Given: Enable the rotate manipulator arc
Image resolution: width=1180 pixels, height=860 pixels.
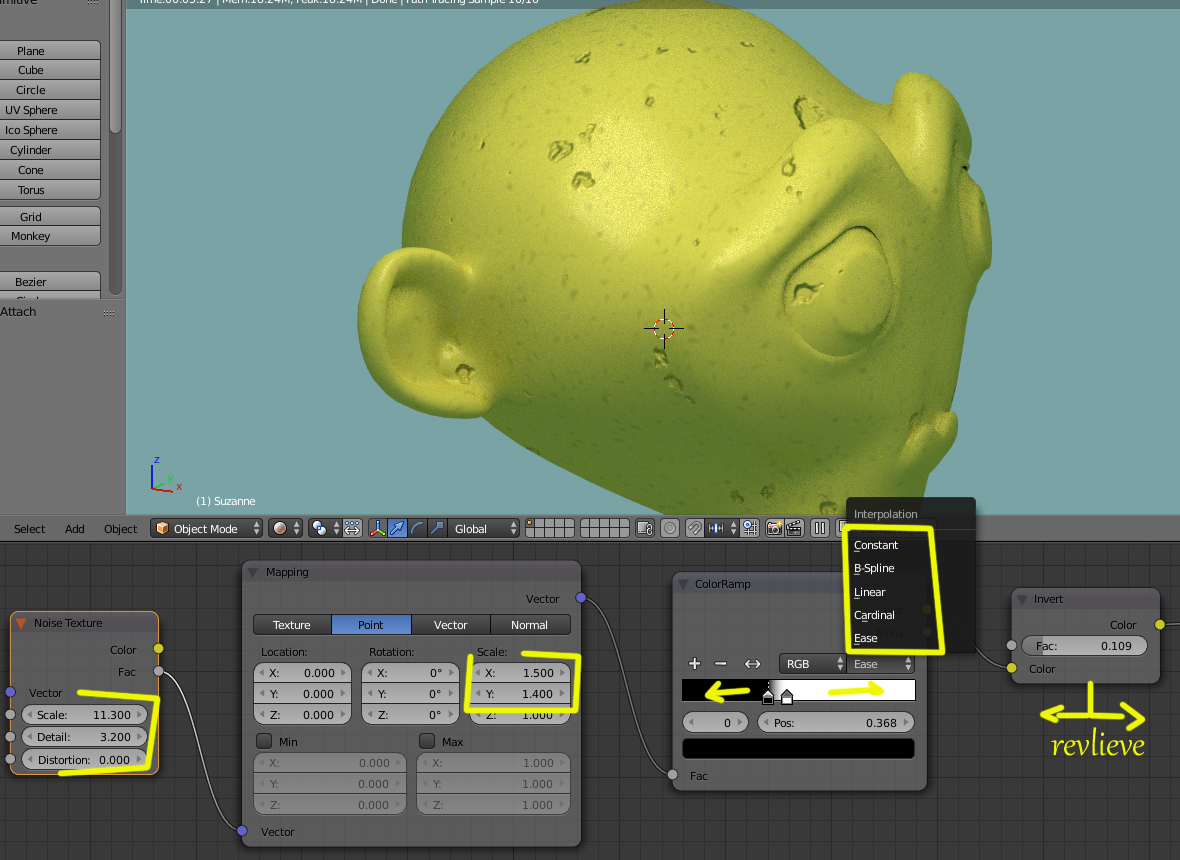Looking at the screenshot, I should coord(416,528).
